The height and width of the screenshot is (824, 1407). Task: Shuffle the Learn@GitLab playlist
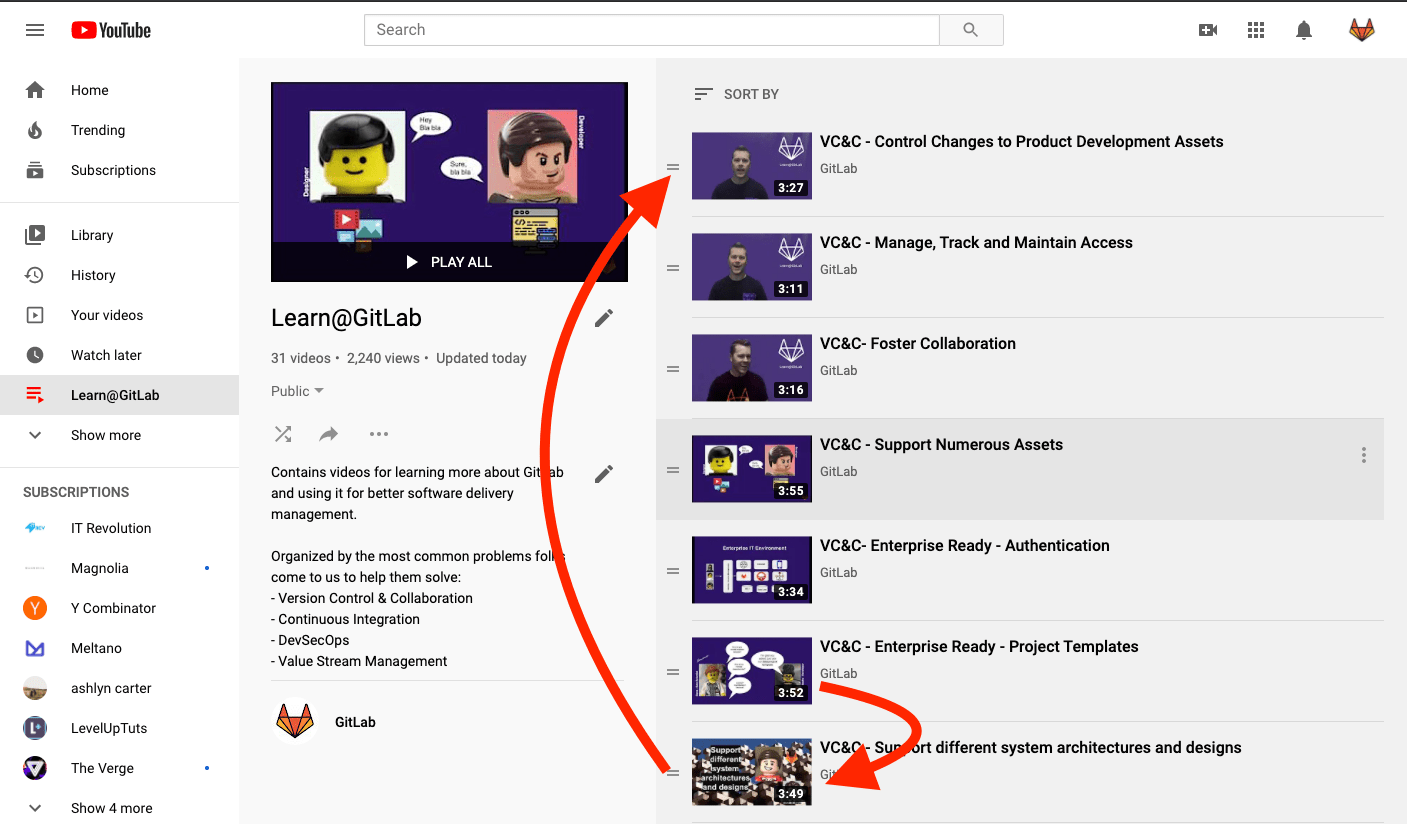[283, 434]
